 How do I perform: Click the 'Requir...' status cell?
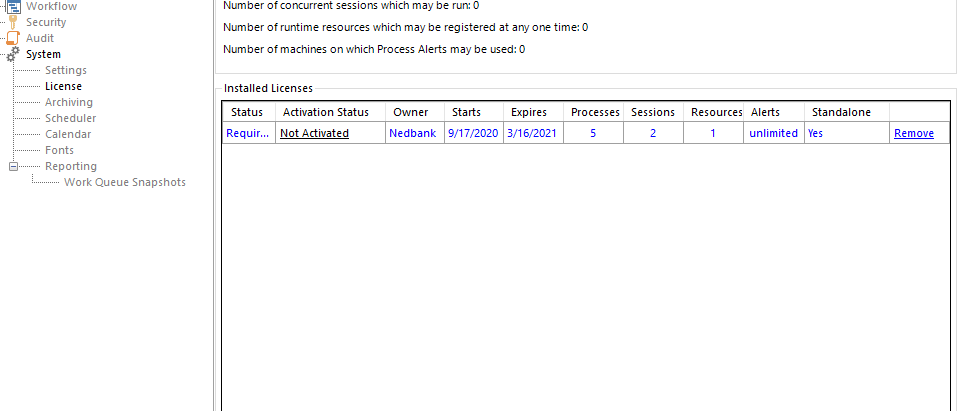tap(247, 133)
